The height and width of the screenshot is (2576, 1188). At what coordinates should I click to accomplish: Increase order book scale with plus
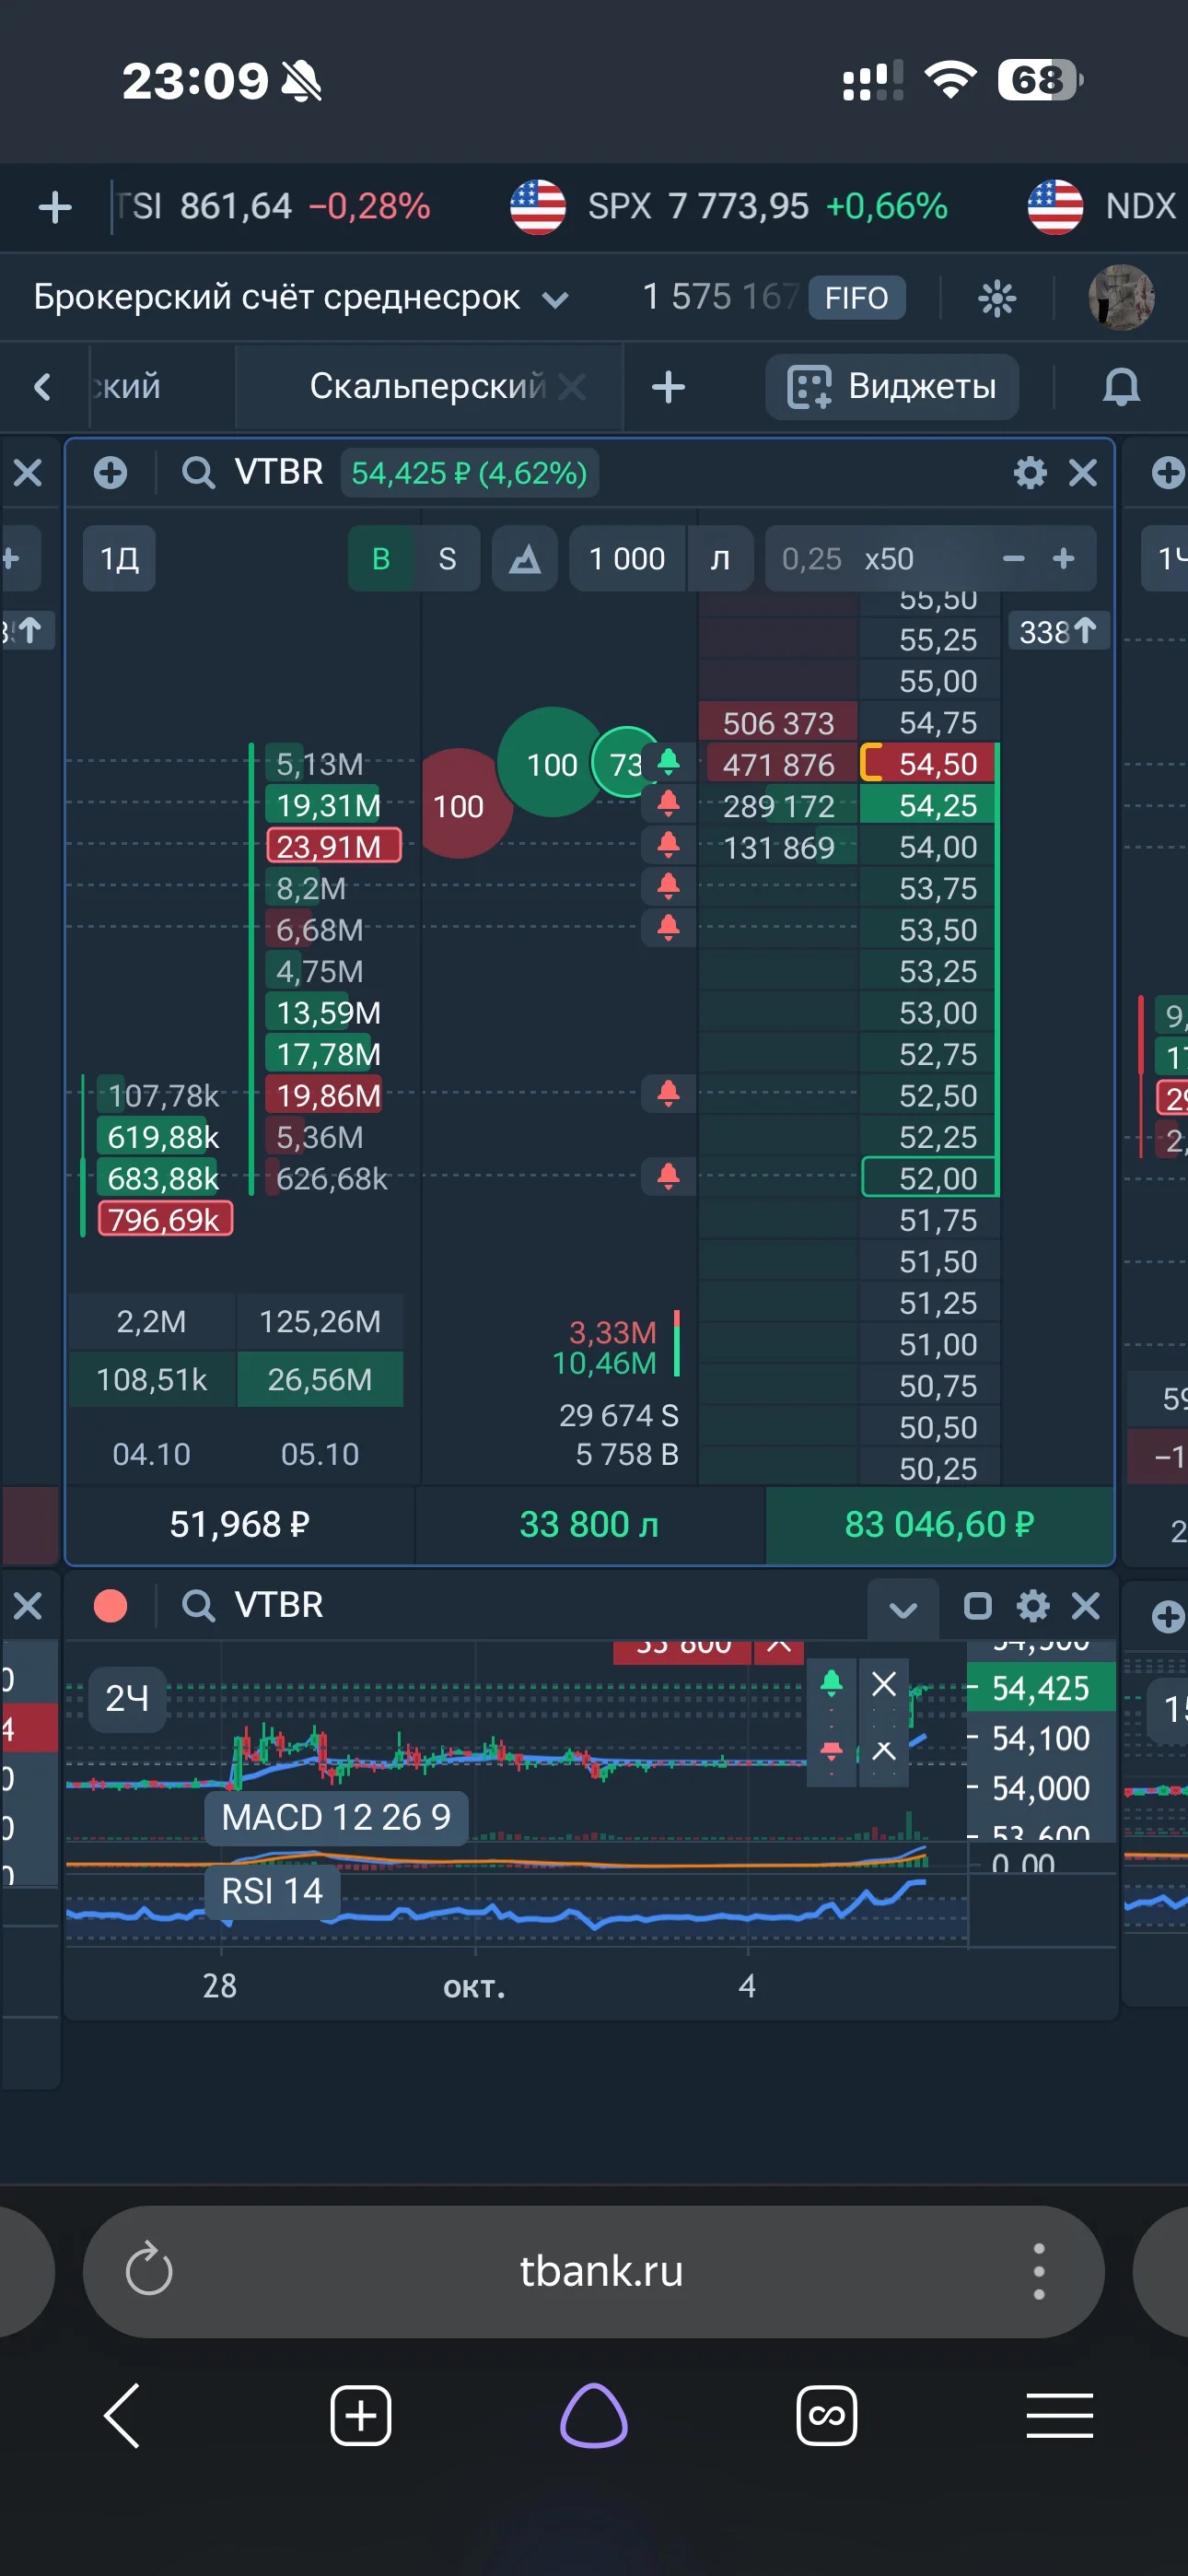click(1064, 558)
